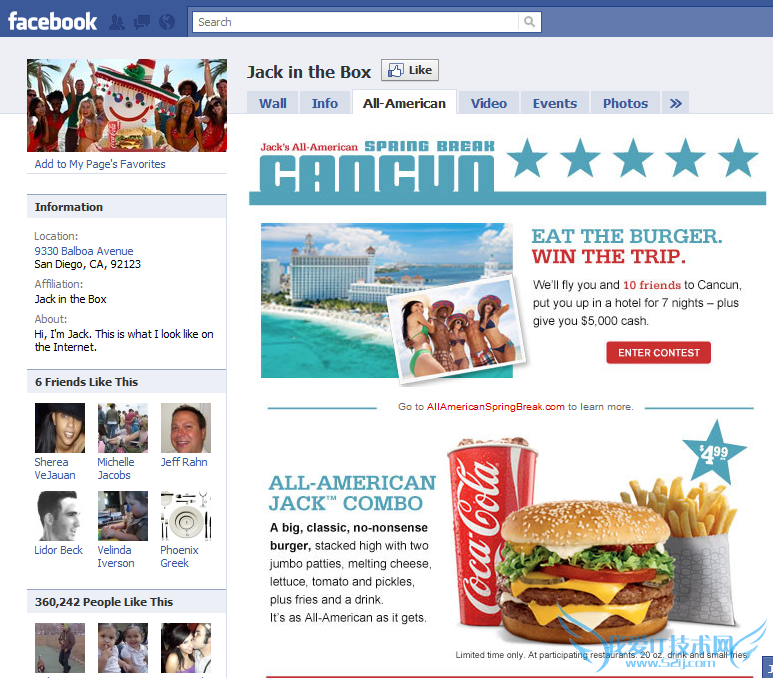773x678 pixels.
Task: Switch to the Wall tab
Action: point(273,103)
